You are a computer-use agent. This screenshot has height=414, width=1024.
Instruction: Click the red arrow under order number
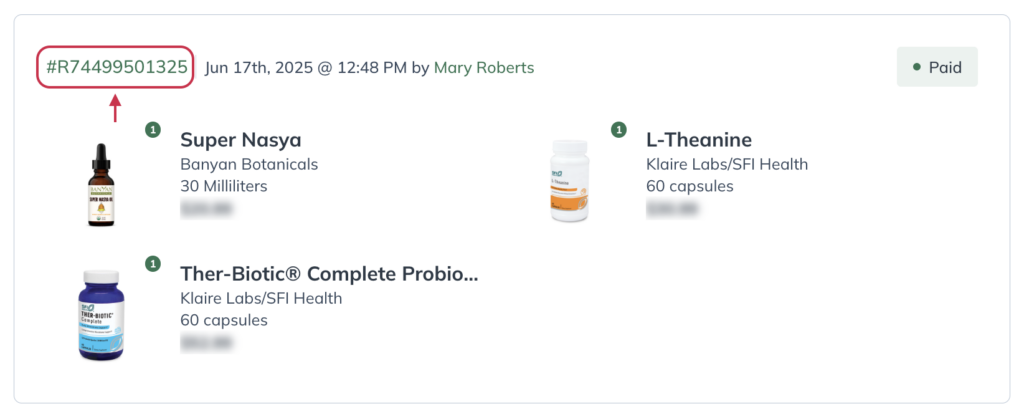click(x=115, y=108)
